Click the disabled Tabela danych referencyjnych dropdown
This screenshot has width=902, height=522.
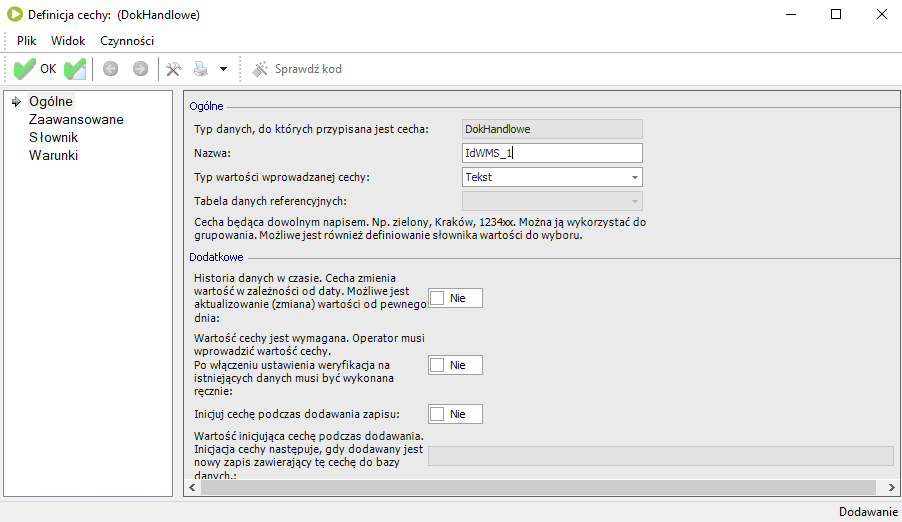pos(552,201)
